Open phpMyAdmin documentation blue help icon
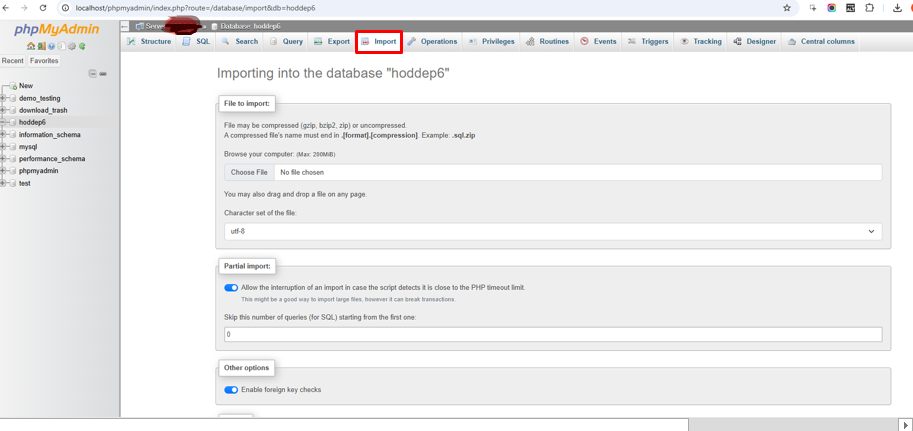 (x=51, y=46)
